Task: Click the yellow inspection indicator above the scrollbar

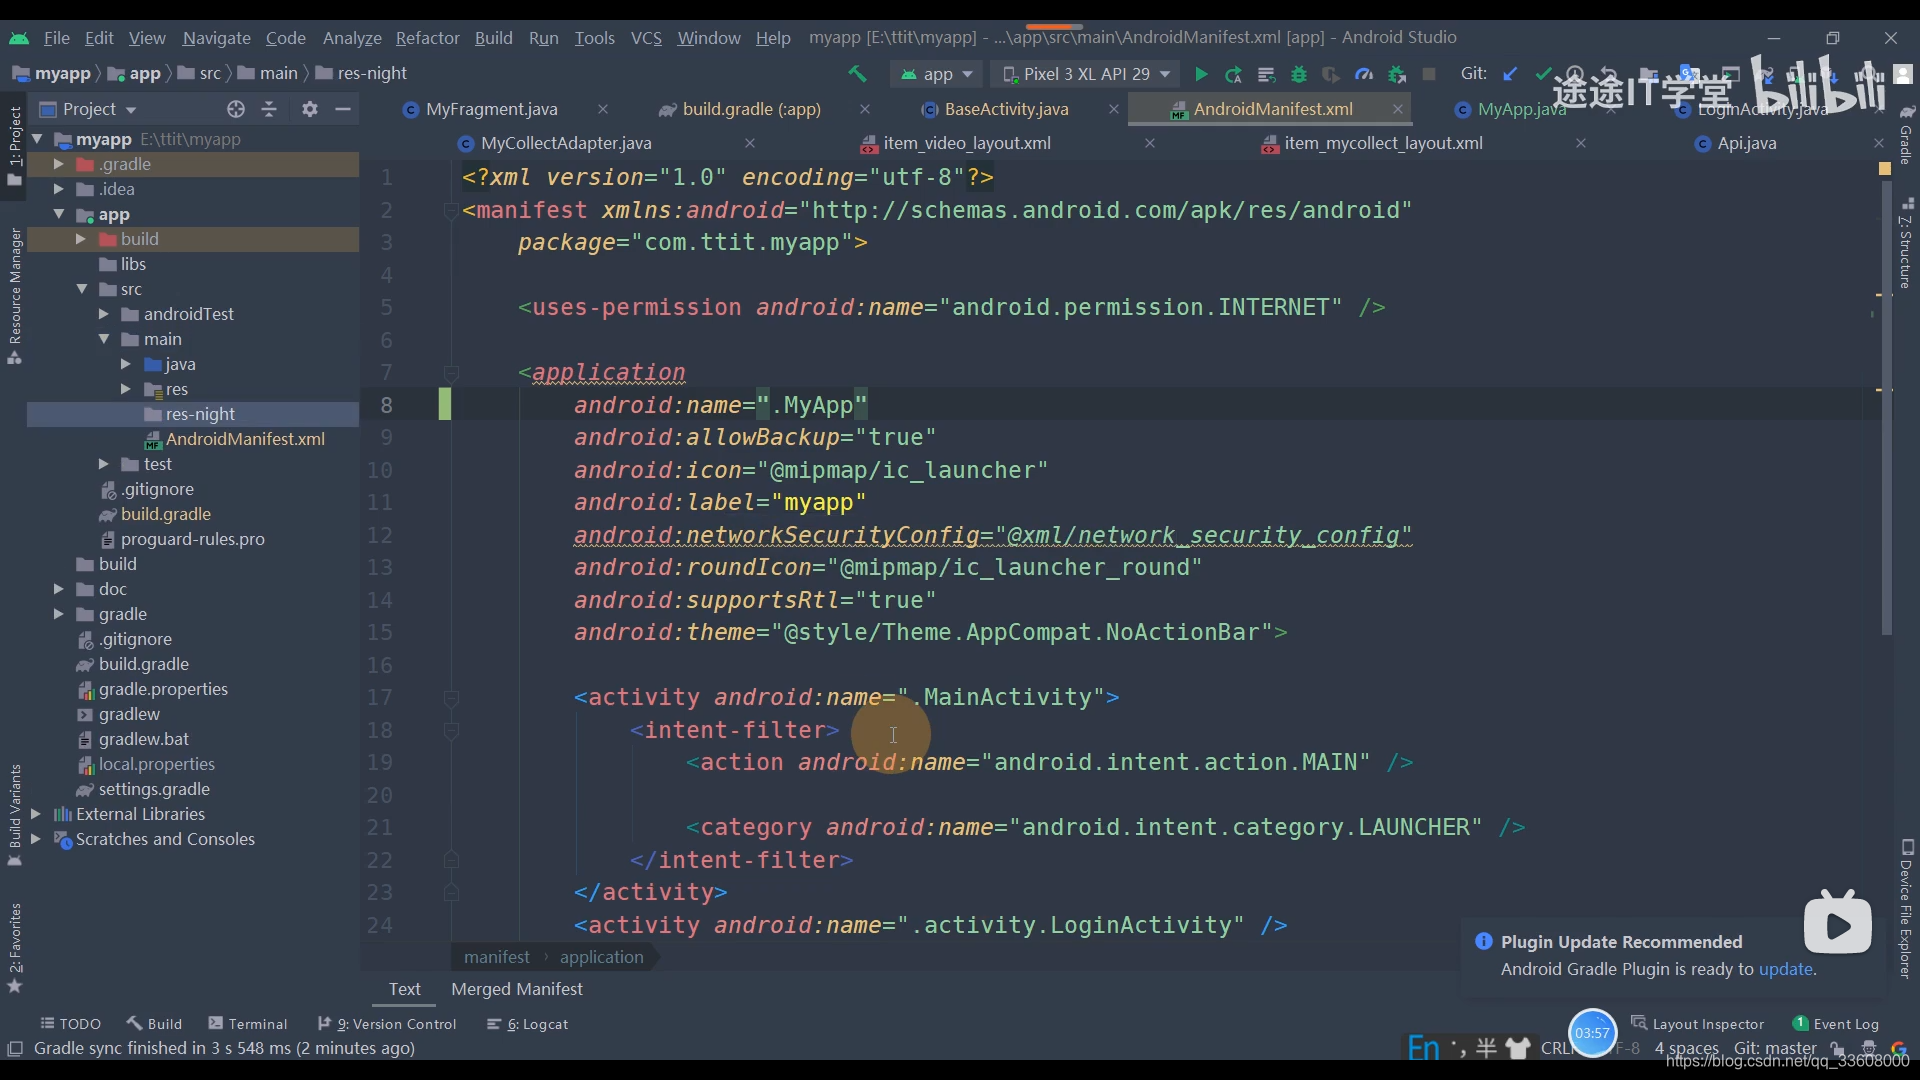Action: pyautogui.click(x=1885, y=168)
